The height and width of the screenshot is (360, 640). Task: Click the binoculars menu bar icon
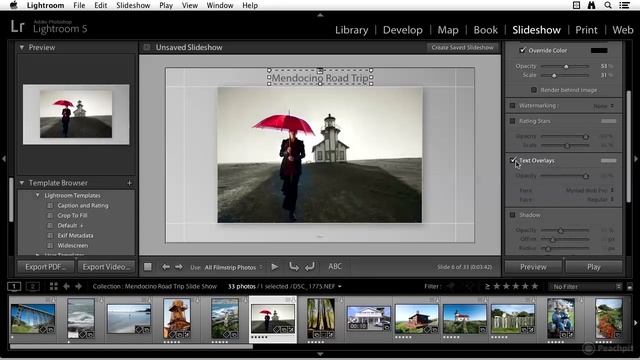click(591, 5)
